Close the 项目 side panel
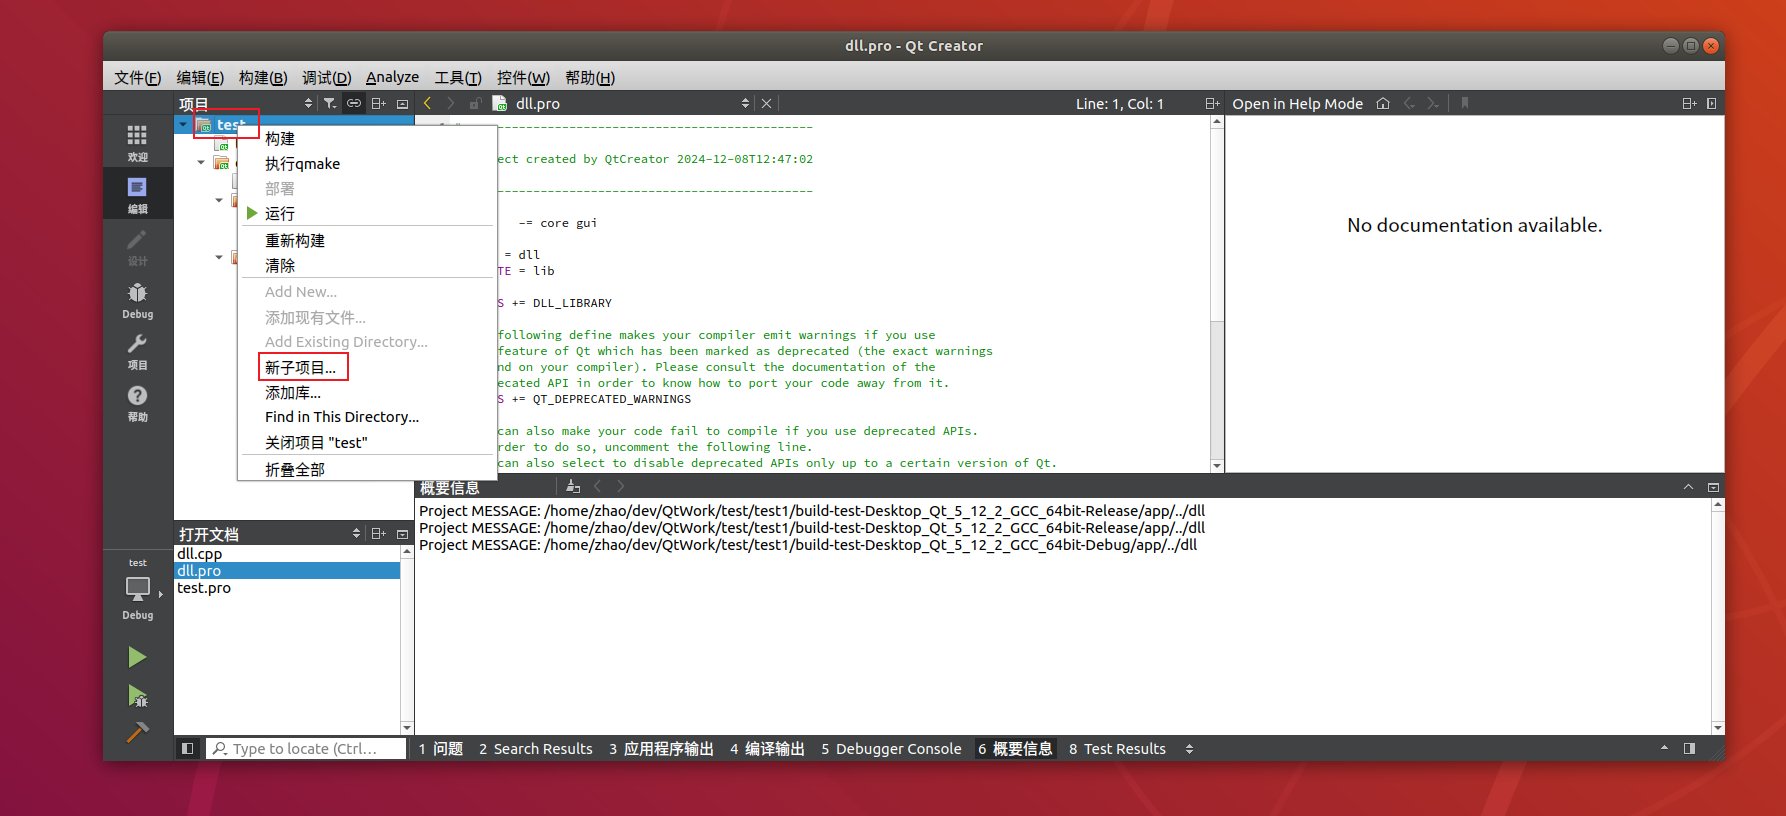Image resolution: width=1786 pixels, height=816 pixels. (x=402, y=104)
